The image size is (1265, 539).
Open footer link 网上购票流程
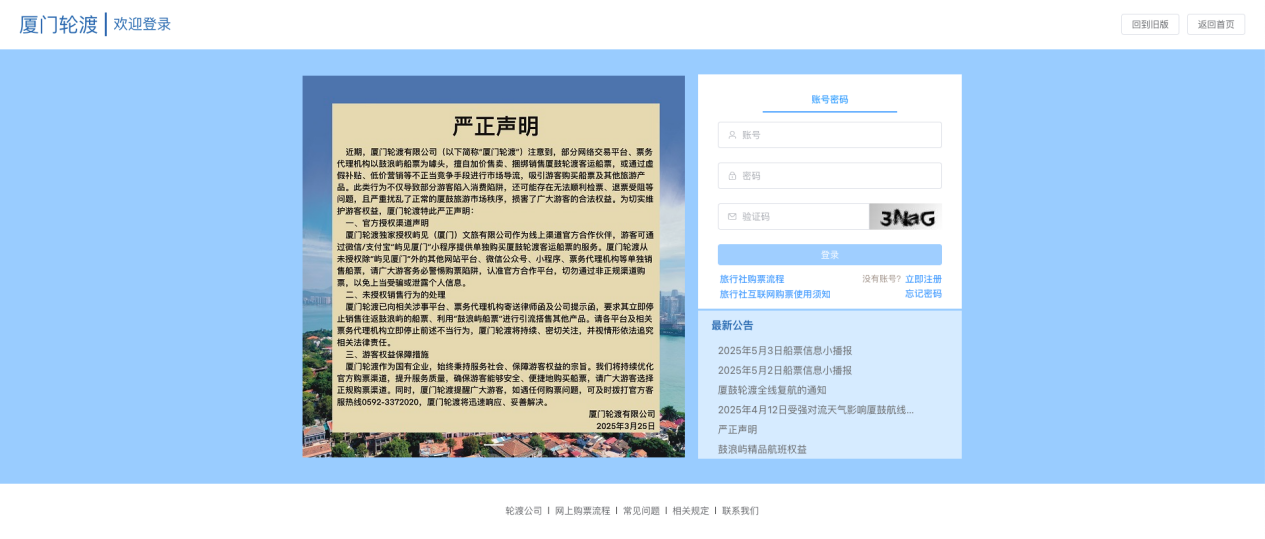click(x=582, y=511)
